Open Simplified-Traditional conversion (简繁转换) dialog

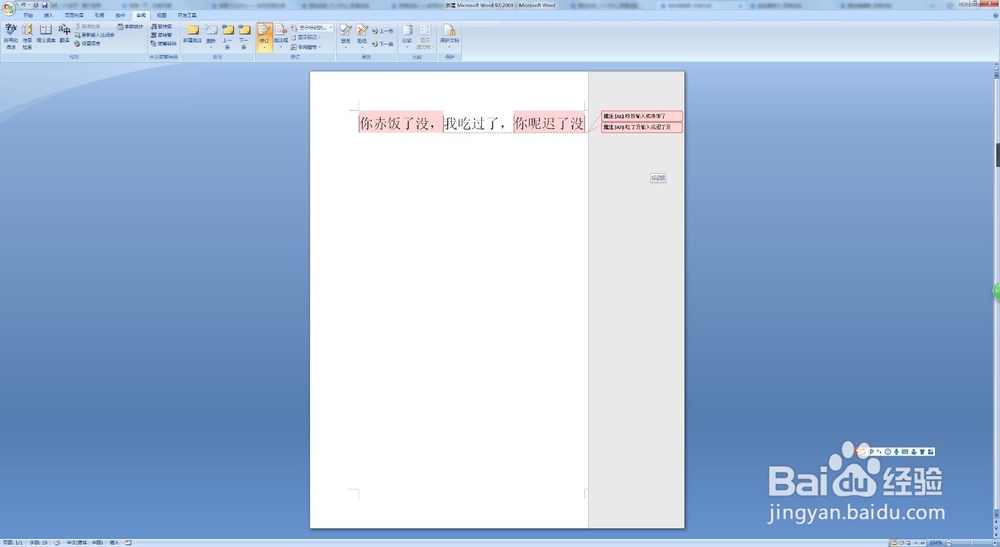coord(163,43)
